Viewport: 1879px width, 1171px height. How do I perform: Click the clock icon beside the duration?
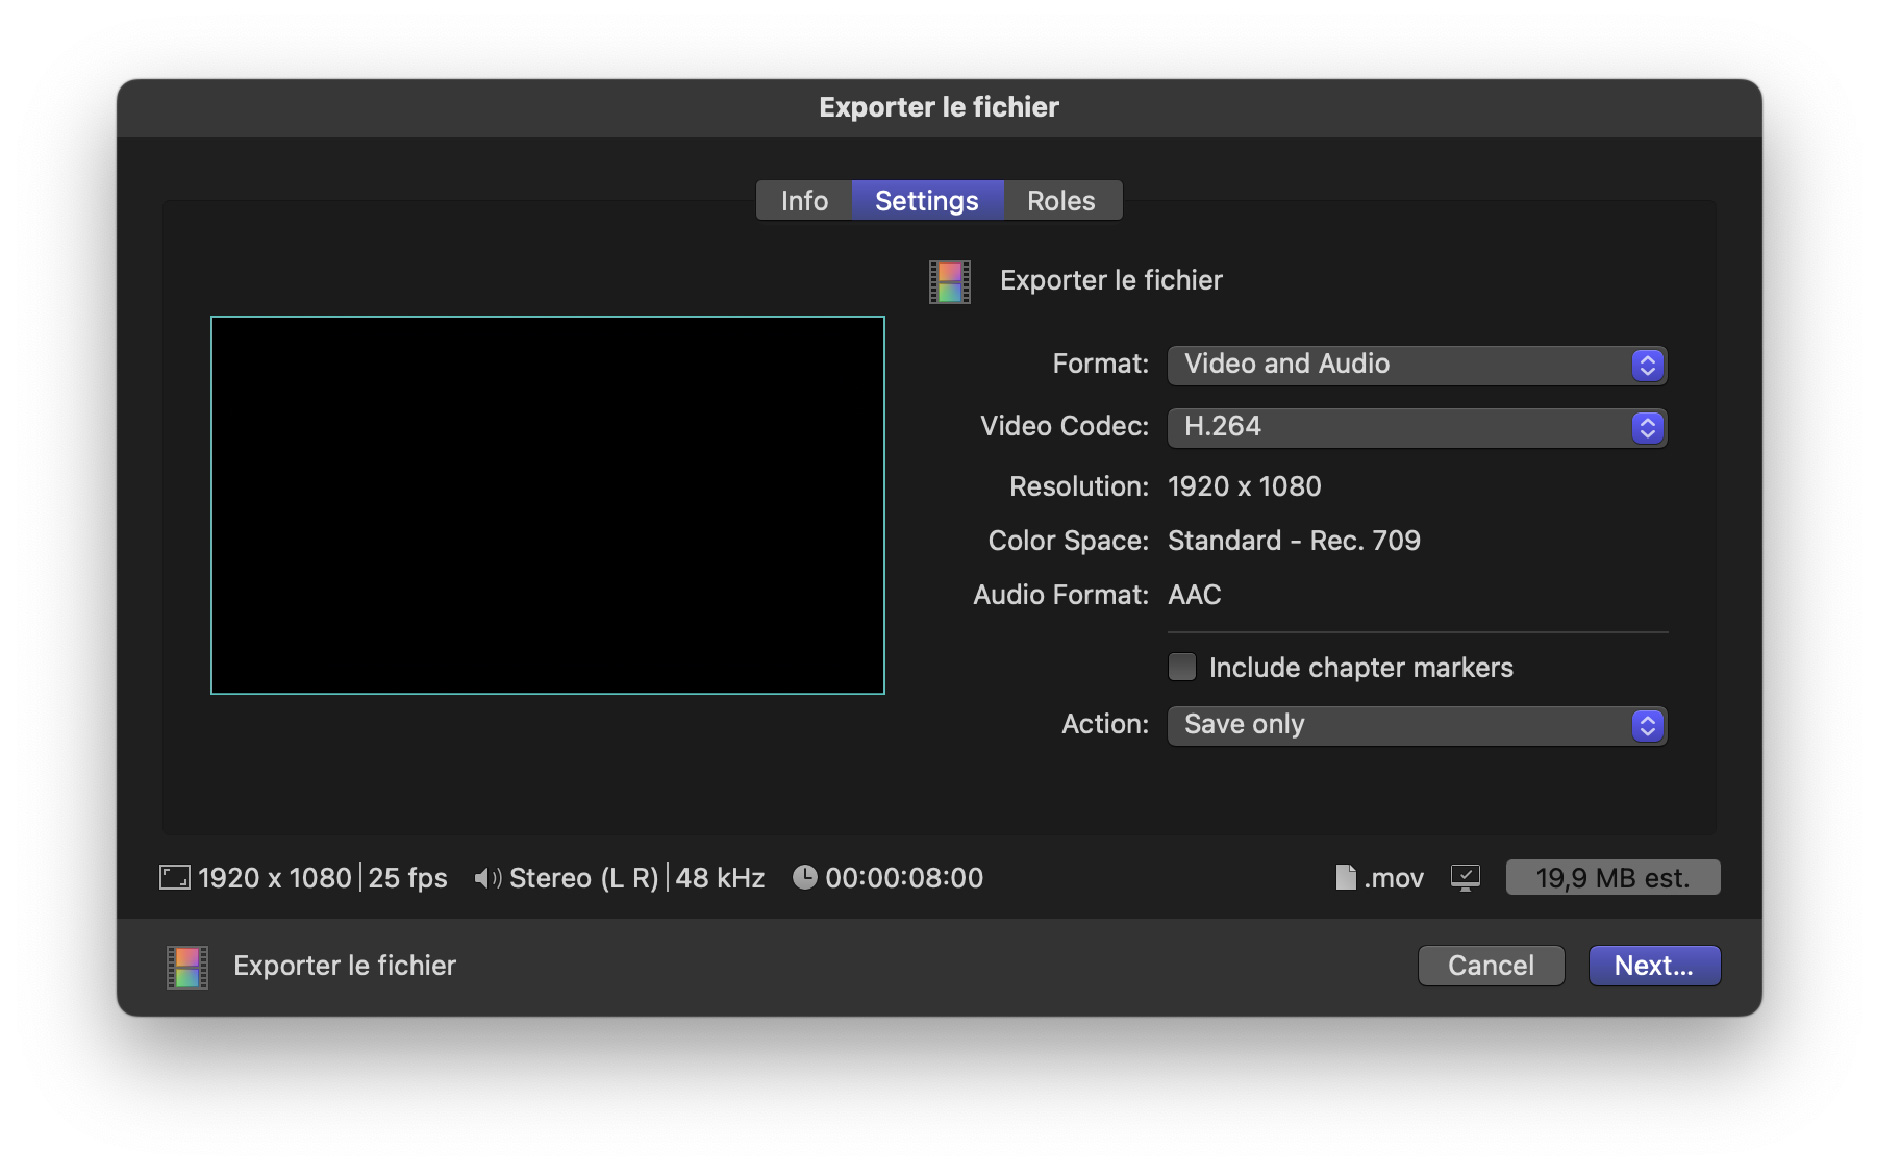click(x=806, y=877)
